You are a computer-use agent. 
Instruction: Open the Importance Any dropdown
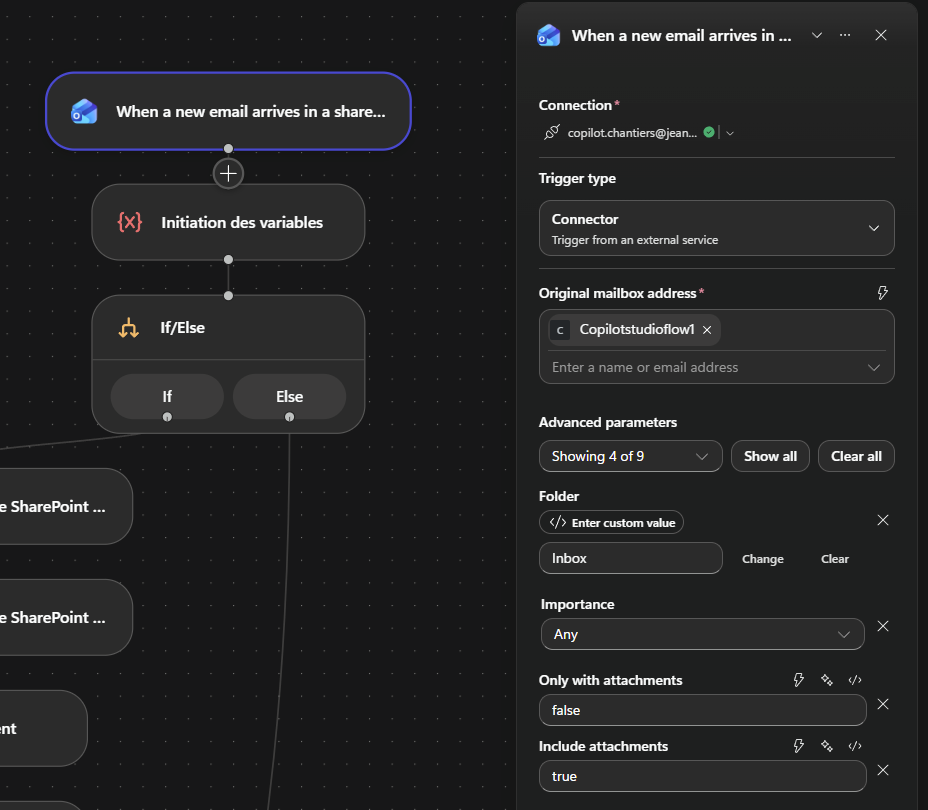[703, 634]
